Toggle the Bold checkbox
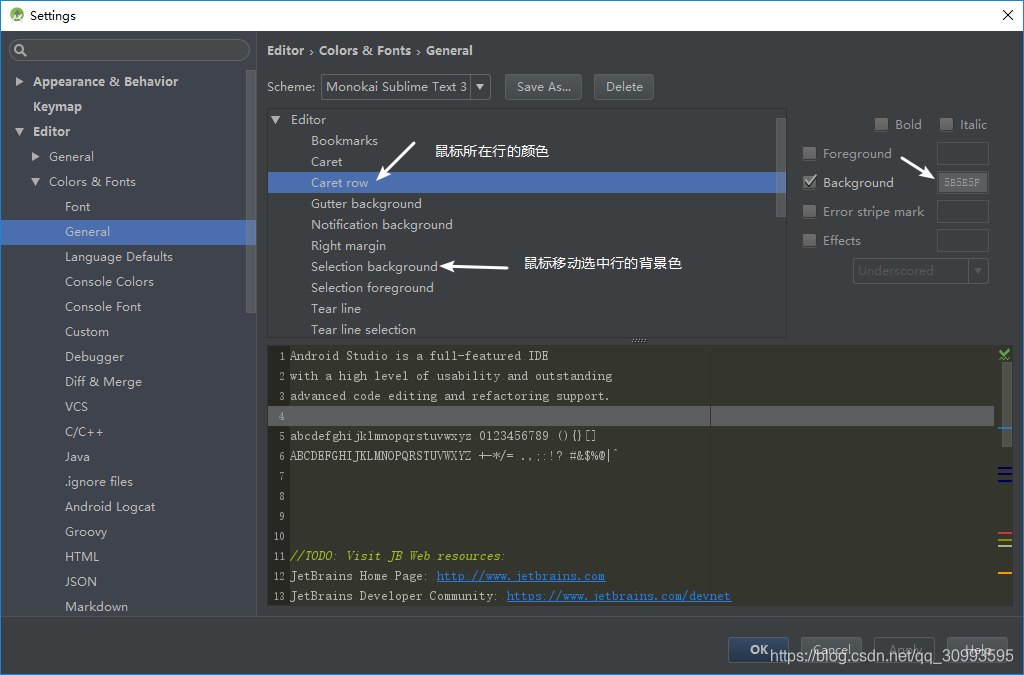Viewport: 1024px width, 675px height. (881, 124)
